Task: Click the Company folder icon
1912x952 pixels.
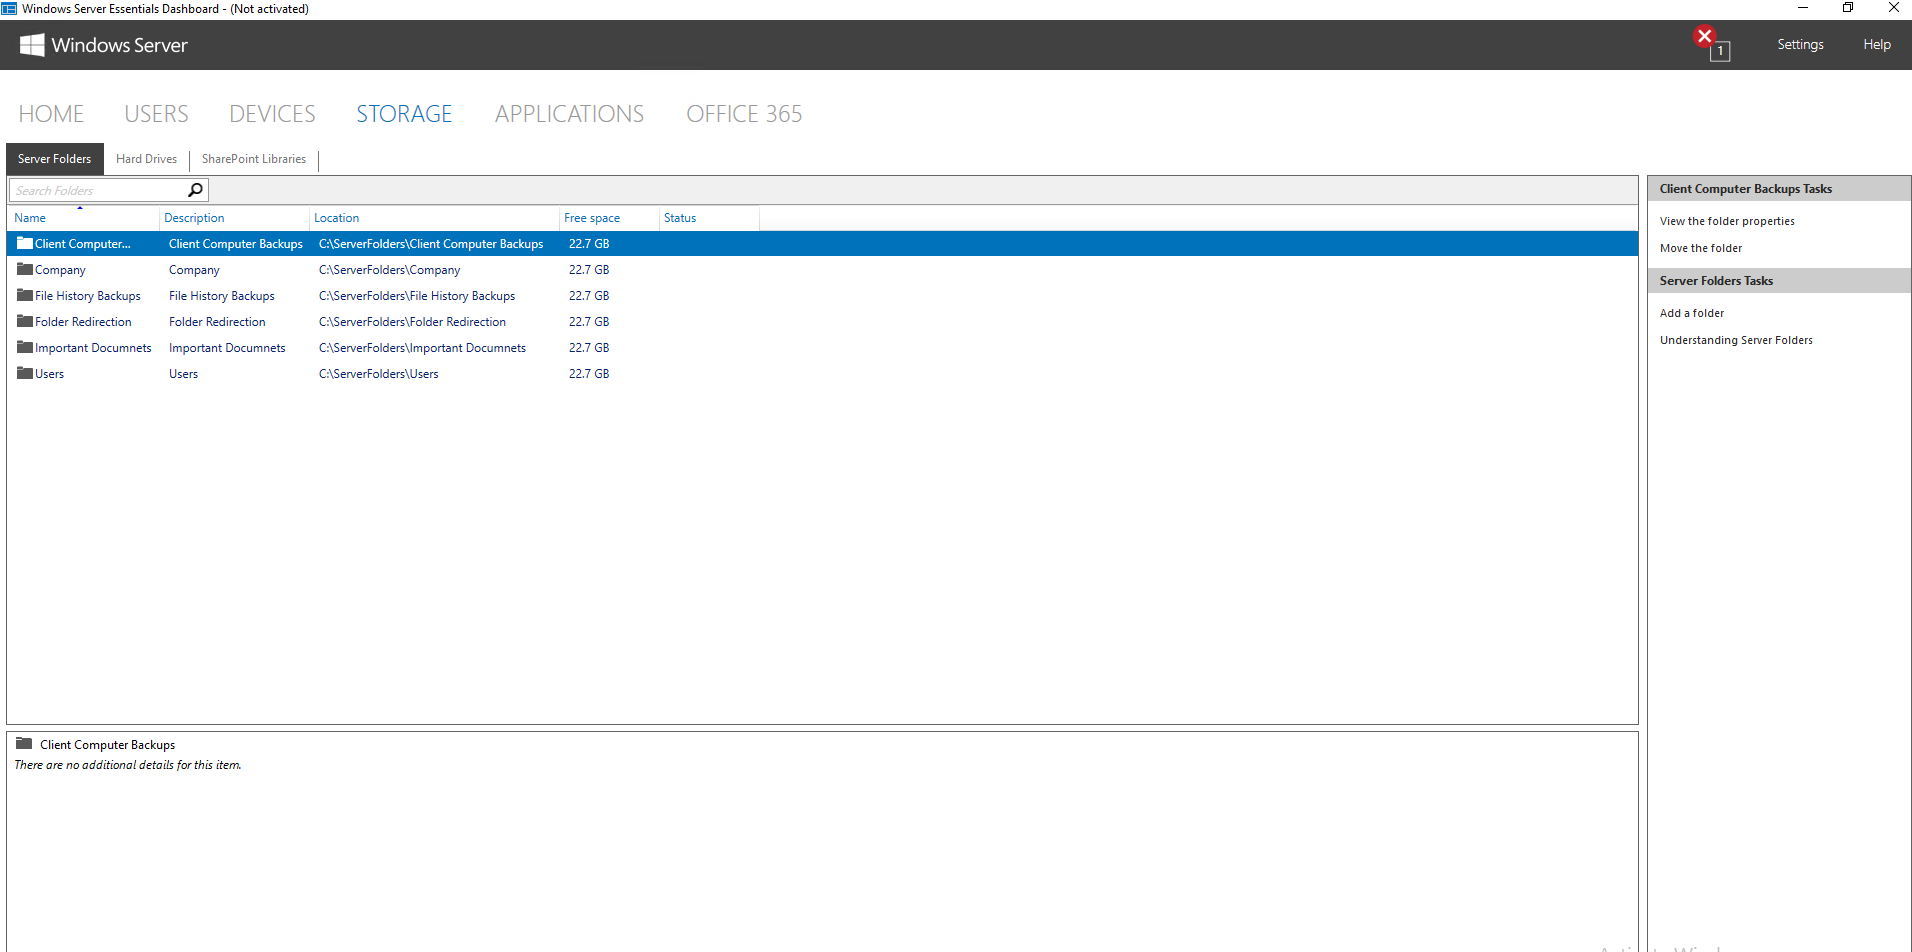Action: 25,269
